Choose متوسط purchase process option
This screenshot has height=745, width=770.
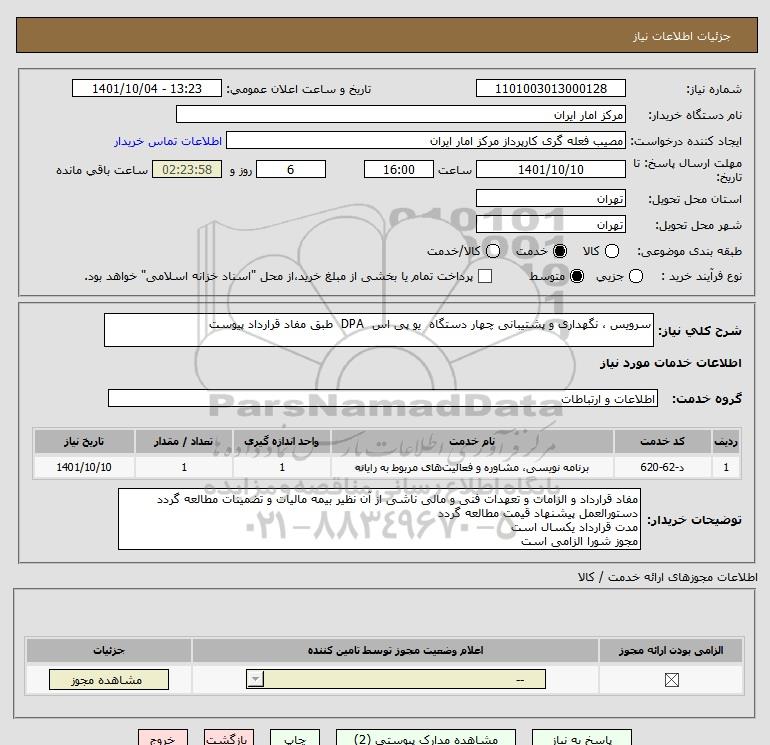(577, 276)
